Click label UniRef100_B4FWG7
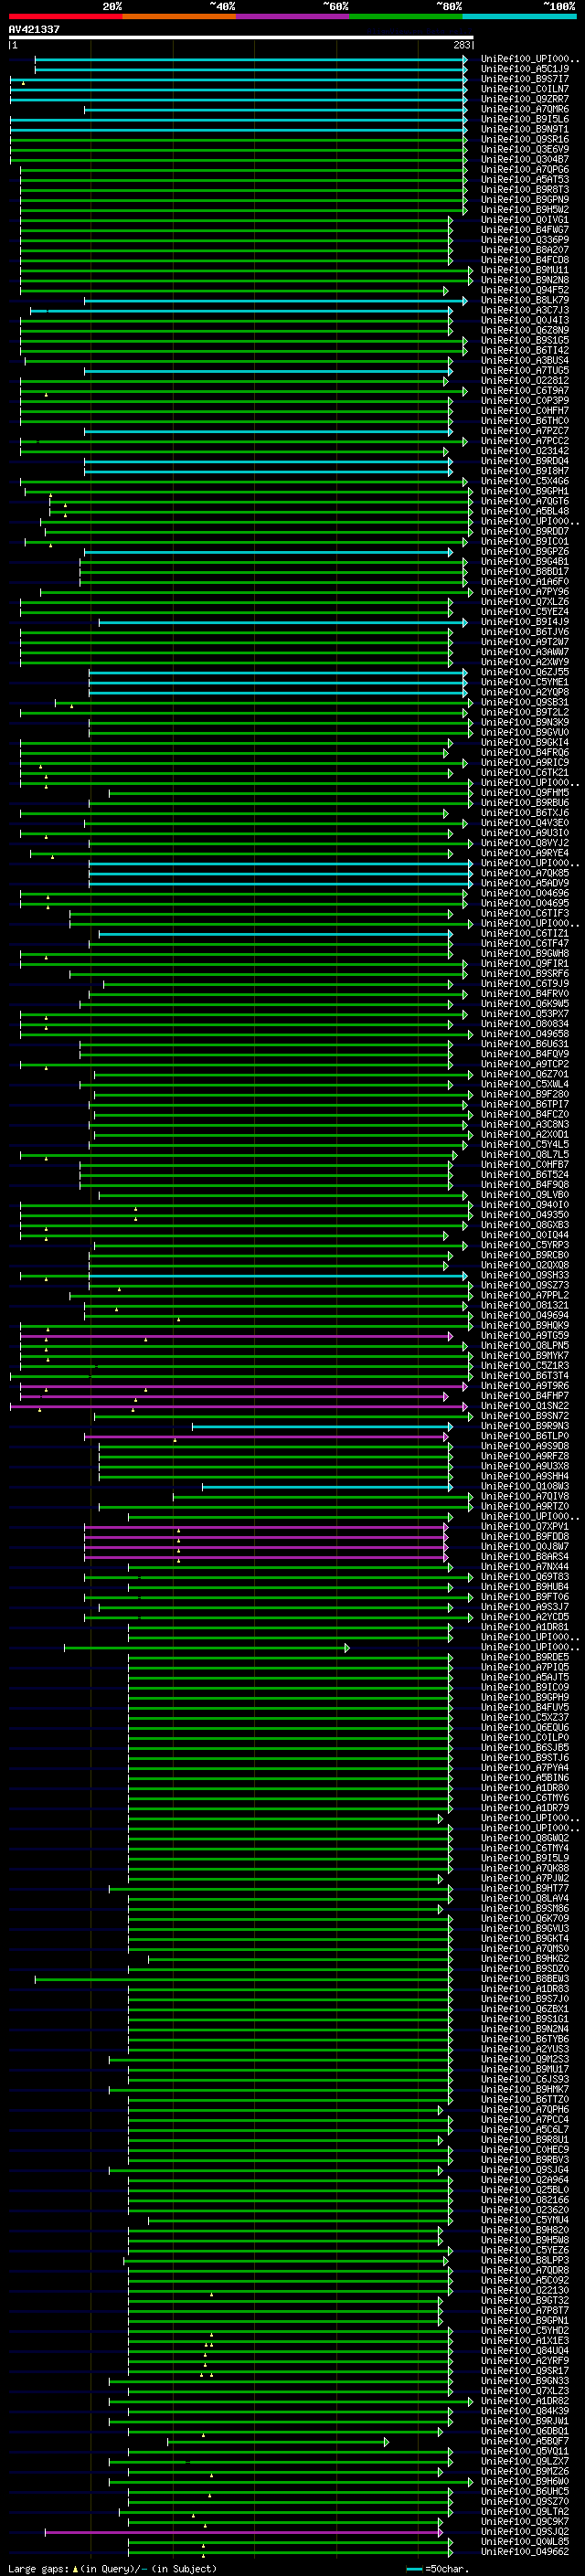 525,230
